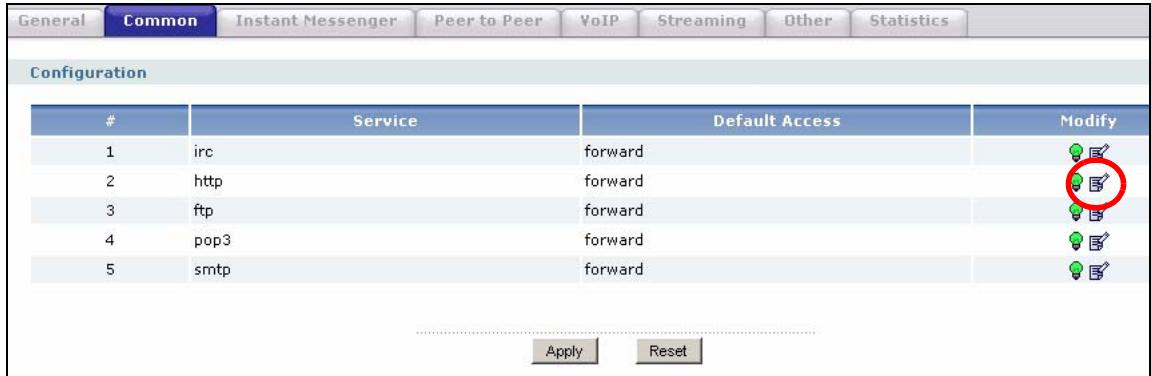Click the Default Access column header
1151x376 pixels.
[x=777, y=121]
